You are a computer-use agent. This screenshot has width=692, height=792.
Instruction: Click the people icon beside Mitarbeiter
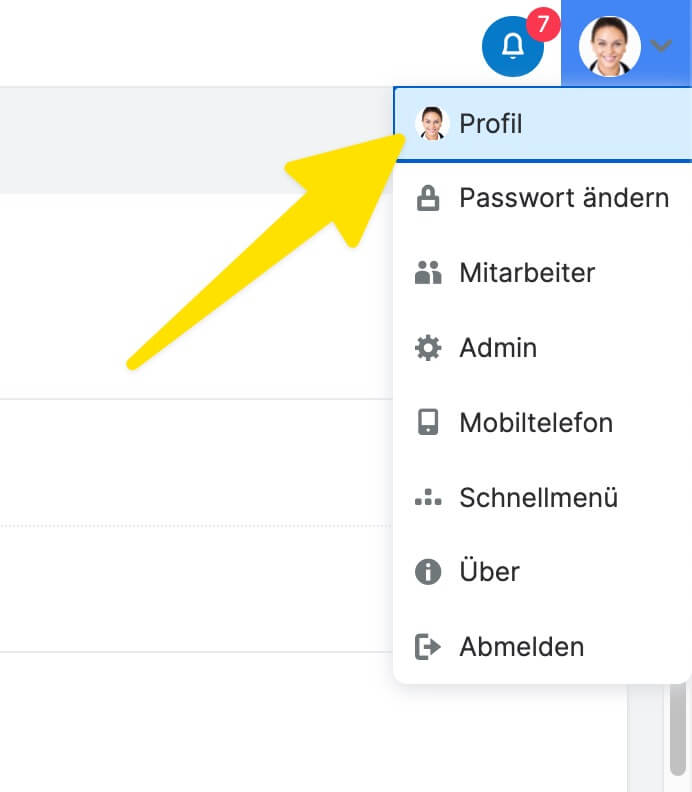click(x=428, y=272)
